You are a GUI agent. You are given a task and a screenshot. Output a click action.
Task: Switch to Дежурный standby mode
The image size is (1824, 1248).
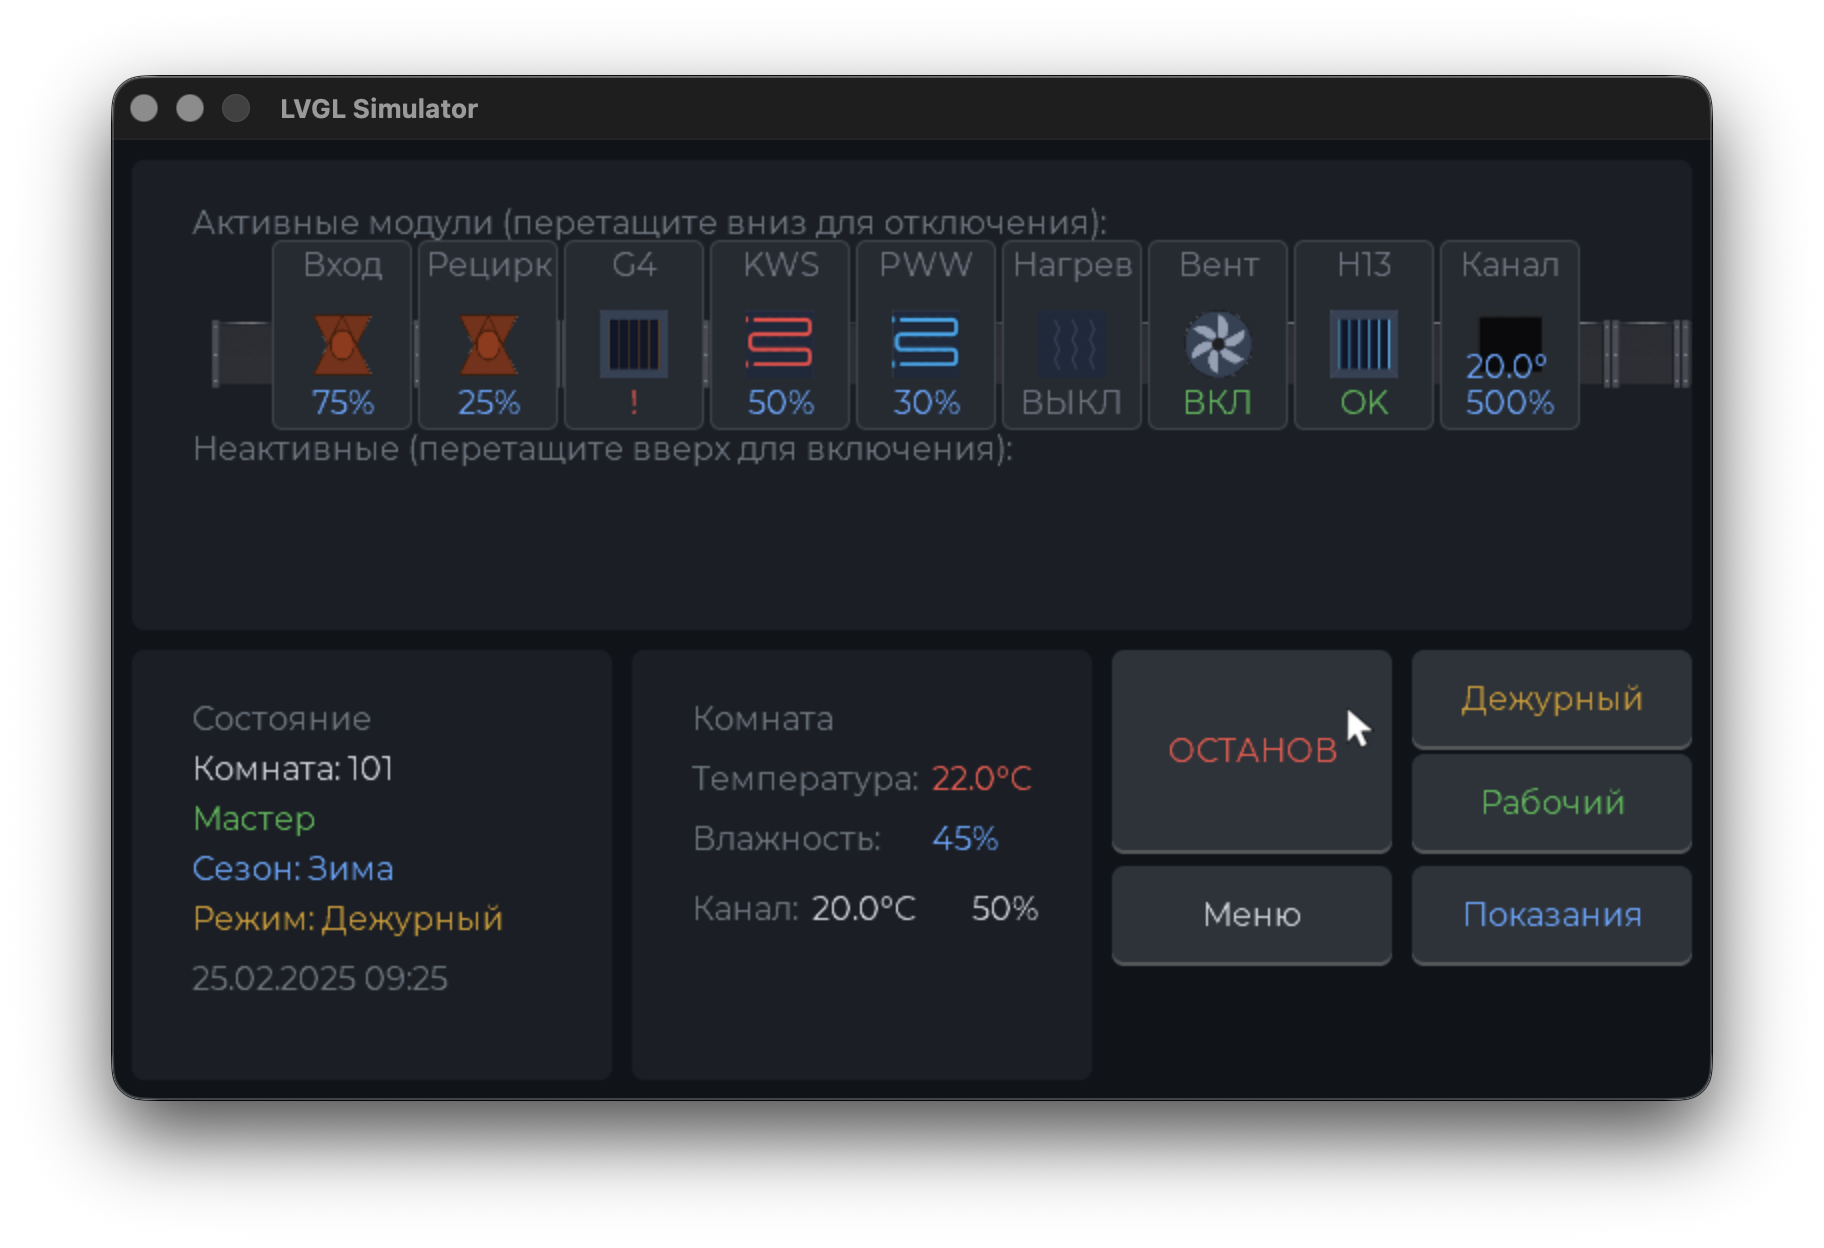(1551, 699)
